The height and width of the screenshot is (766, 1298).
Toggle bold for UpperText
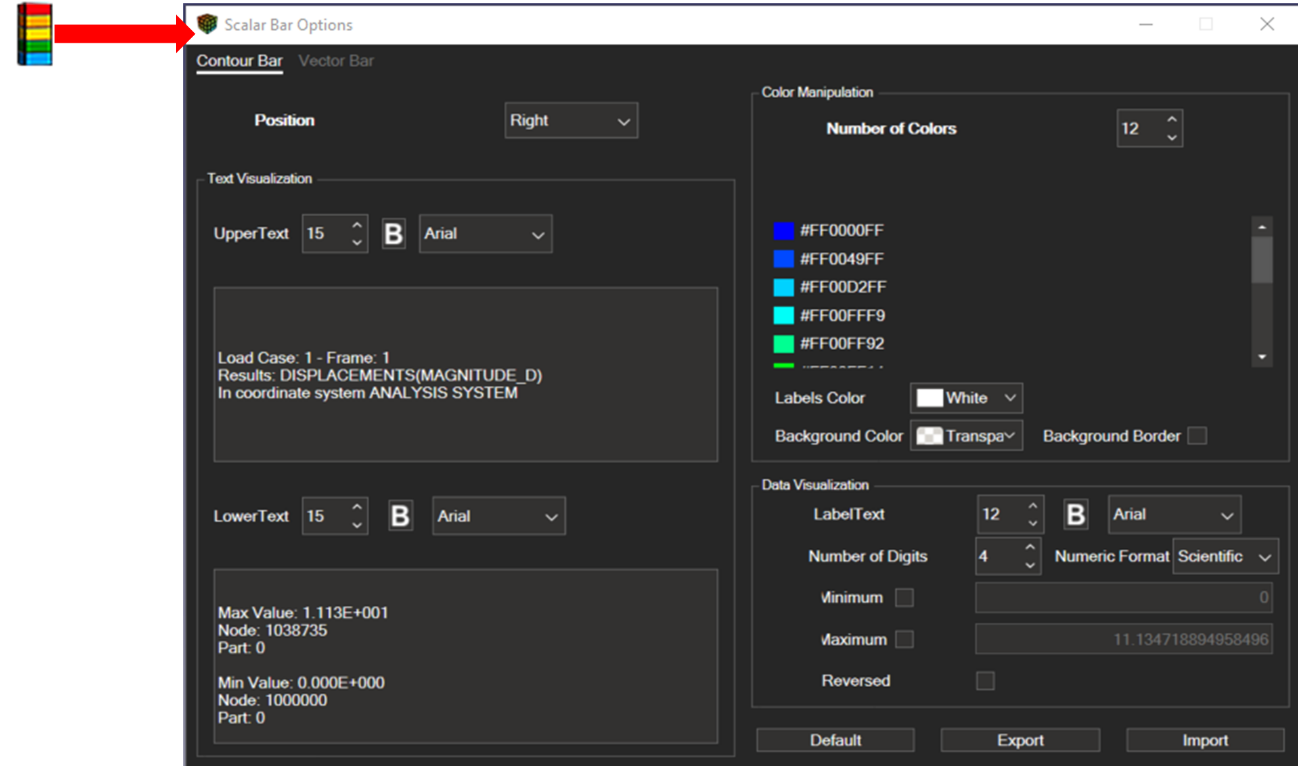point(394,234)
